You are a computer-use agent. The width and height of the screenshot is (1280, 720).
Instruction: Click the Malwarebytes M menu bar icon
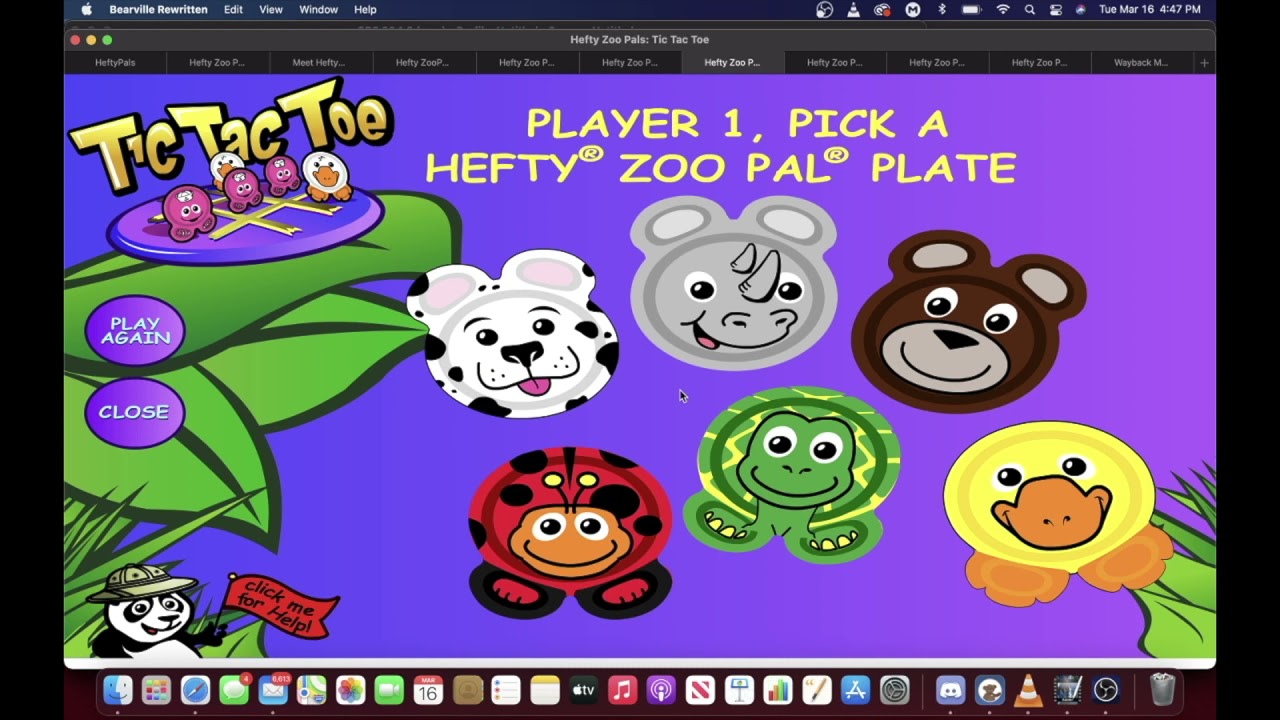click(x=912, y=9)
